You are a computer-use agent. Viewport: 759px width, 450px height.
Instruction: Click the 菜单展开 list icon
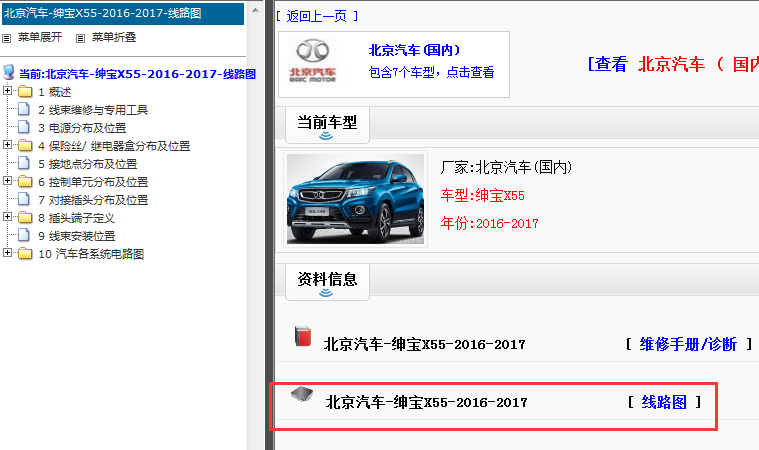coord(7,38)
